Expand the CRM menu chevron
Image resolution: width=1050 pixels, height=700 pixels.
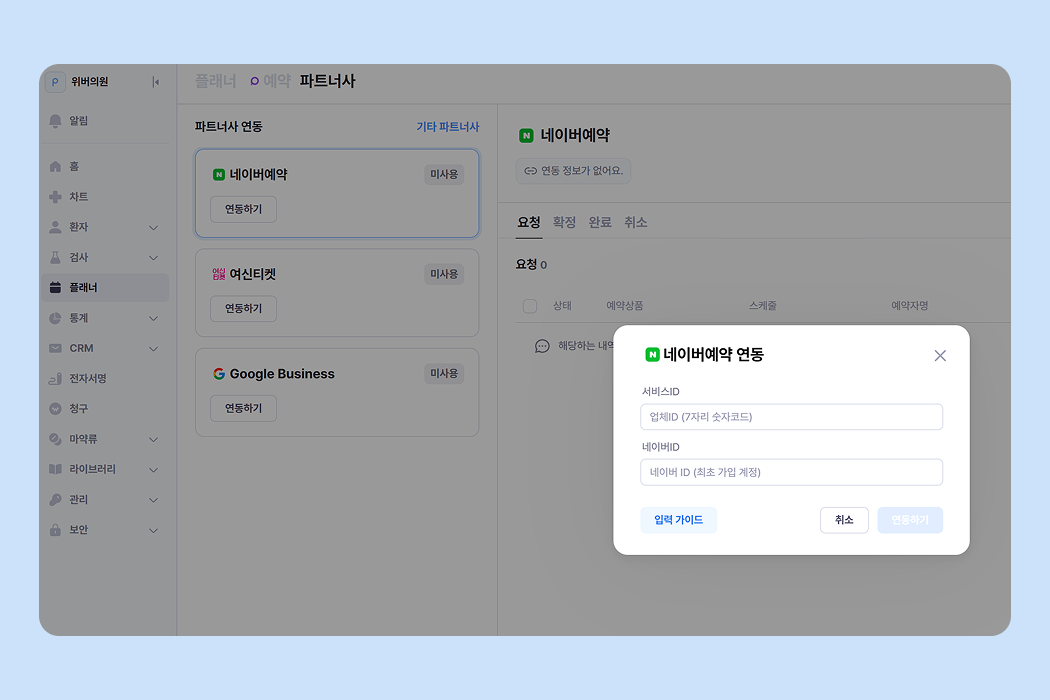tap(153, 349)
